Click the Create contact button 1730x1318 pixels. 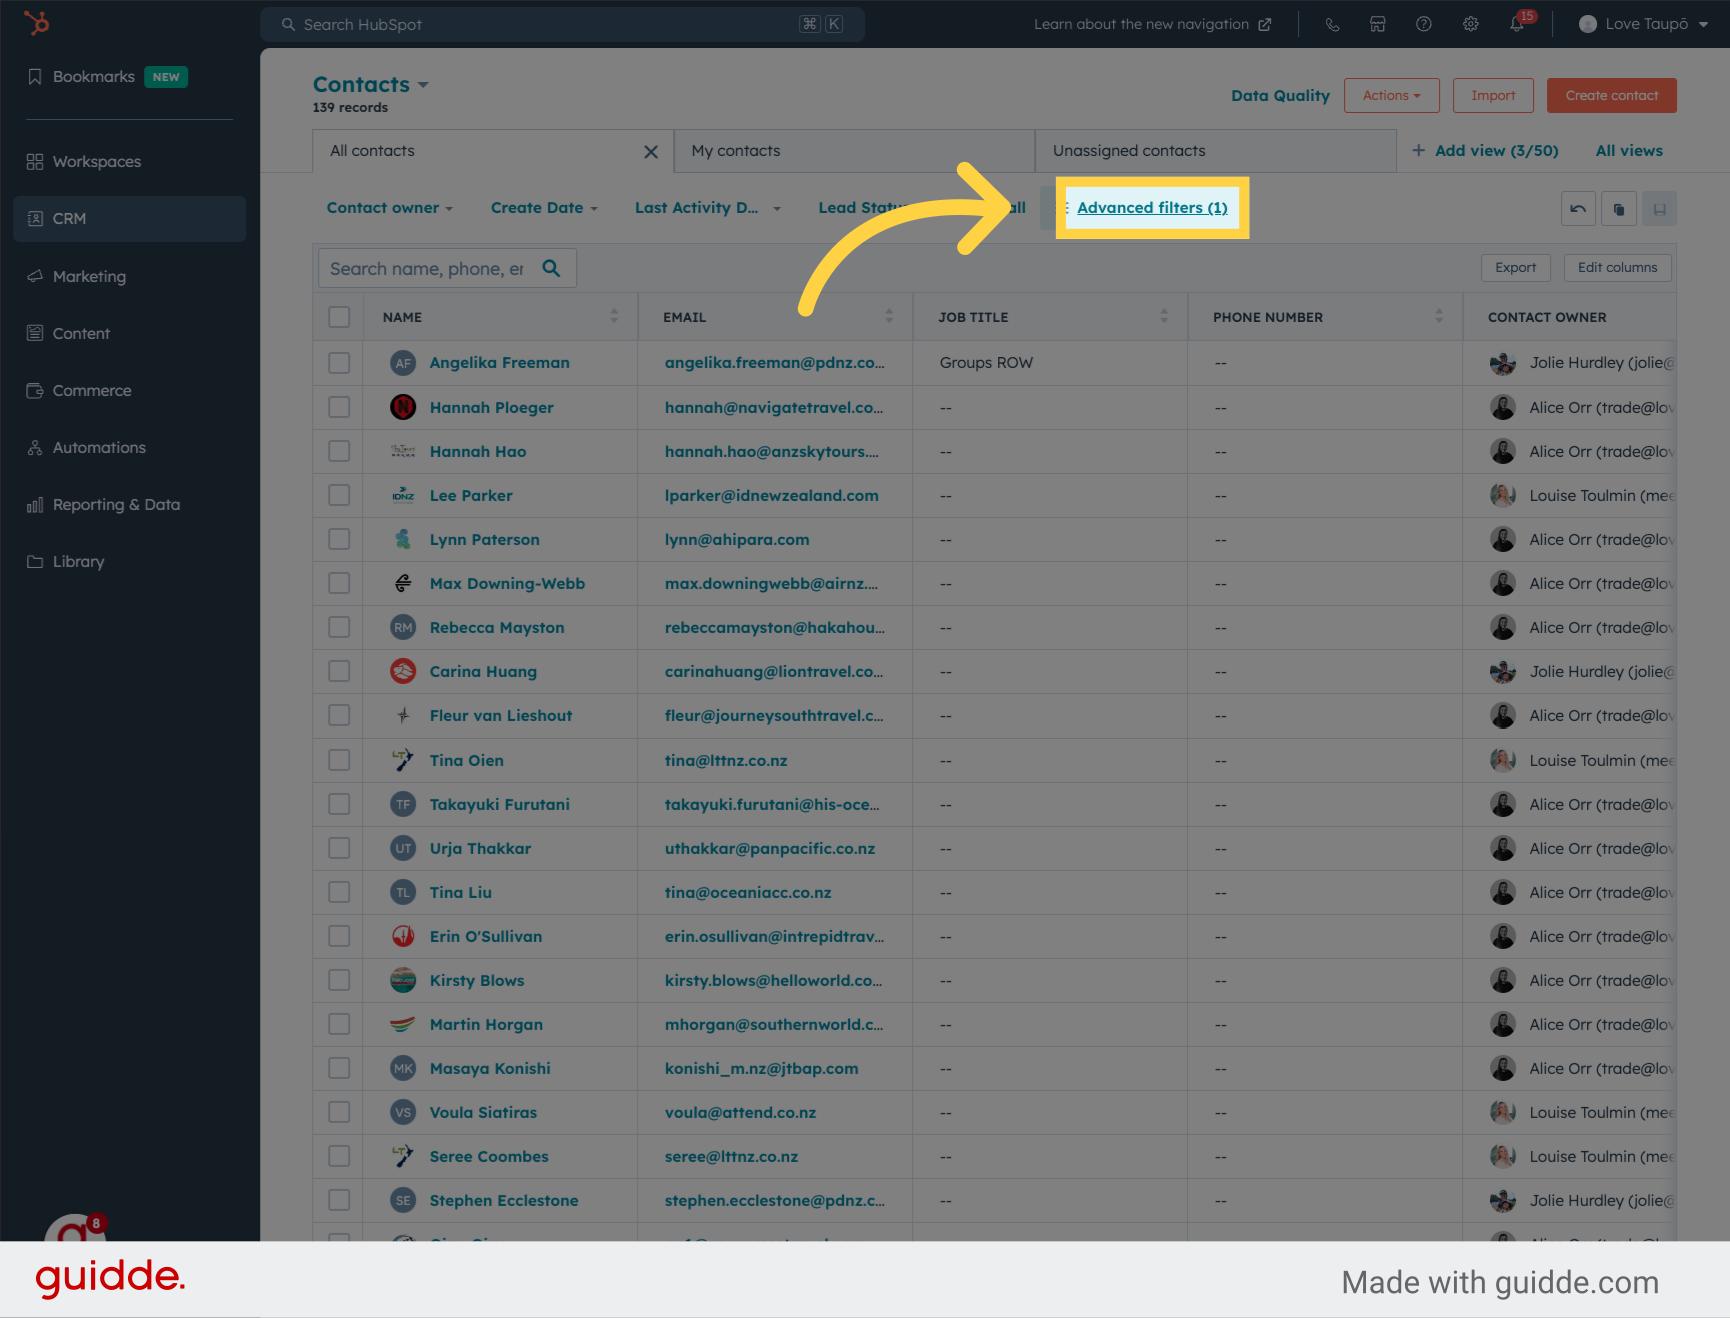[1611, 95]
